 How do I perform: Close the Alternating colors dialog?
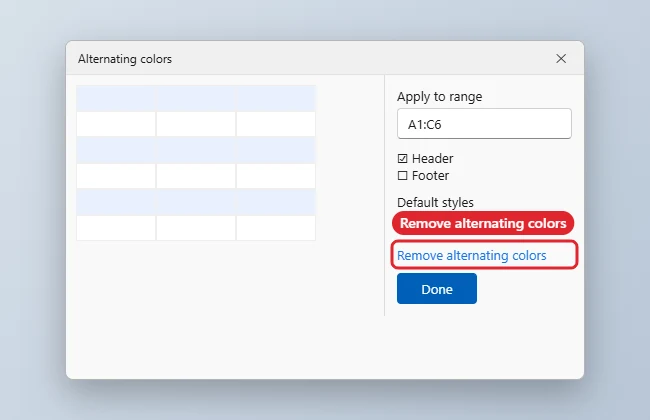[x=561, y=58]
